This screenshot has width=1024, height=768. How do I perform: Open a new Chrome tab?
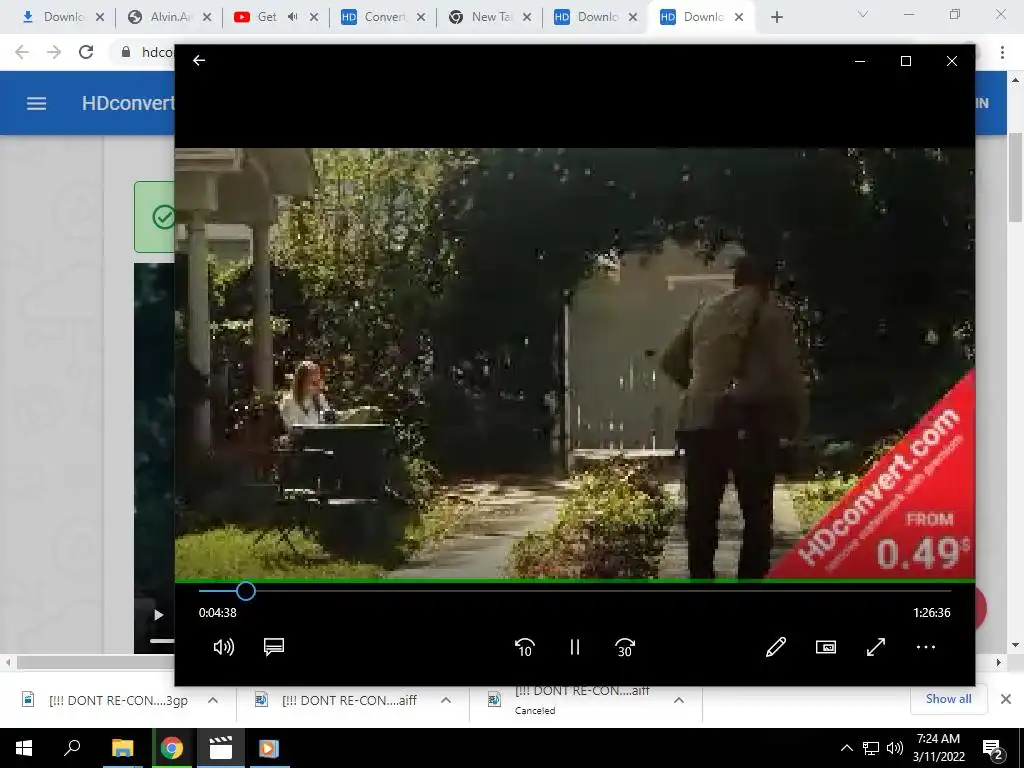tap(776, 17)
